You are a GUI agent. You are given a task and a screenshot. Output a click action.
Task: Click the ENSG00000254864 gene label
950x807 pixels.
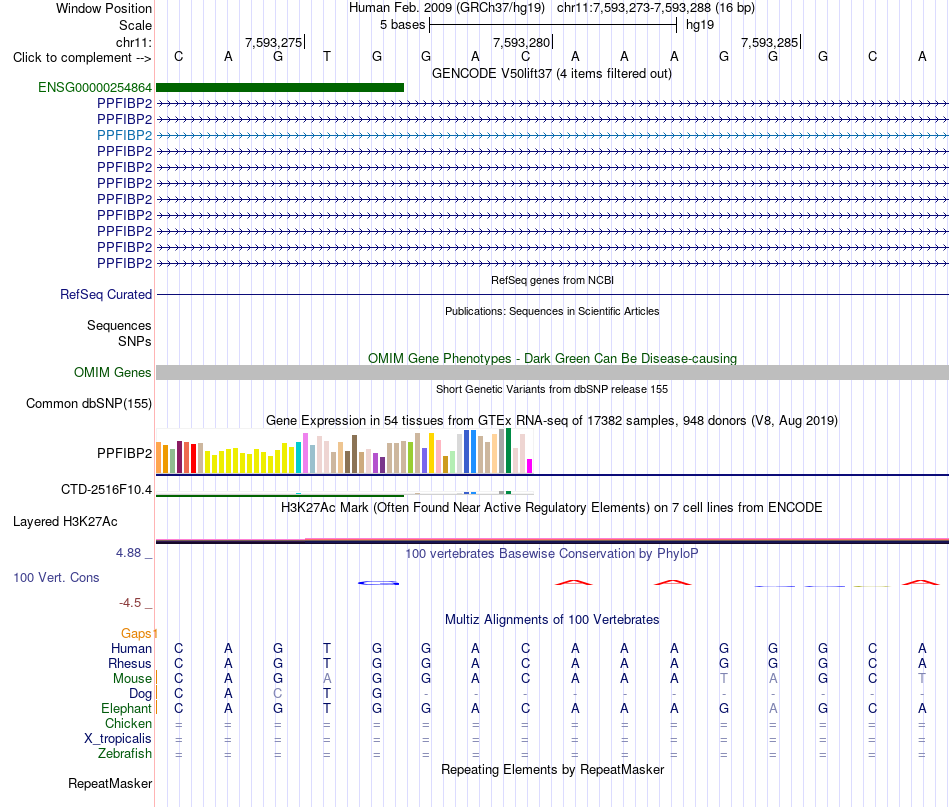coord(95,87)
